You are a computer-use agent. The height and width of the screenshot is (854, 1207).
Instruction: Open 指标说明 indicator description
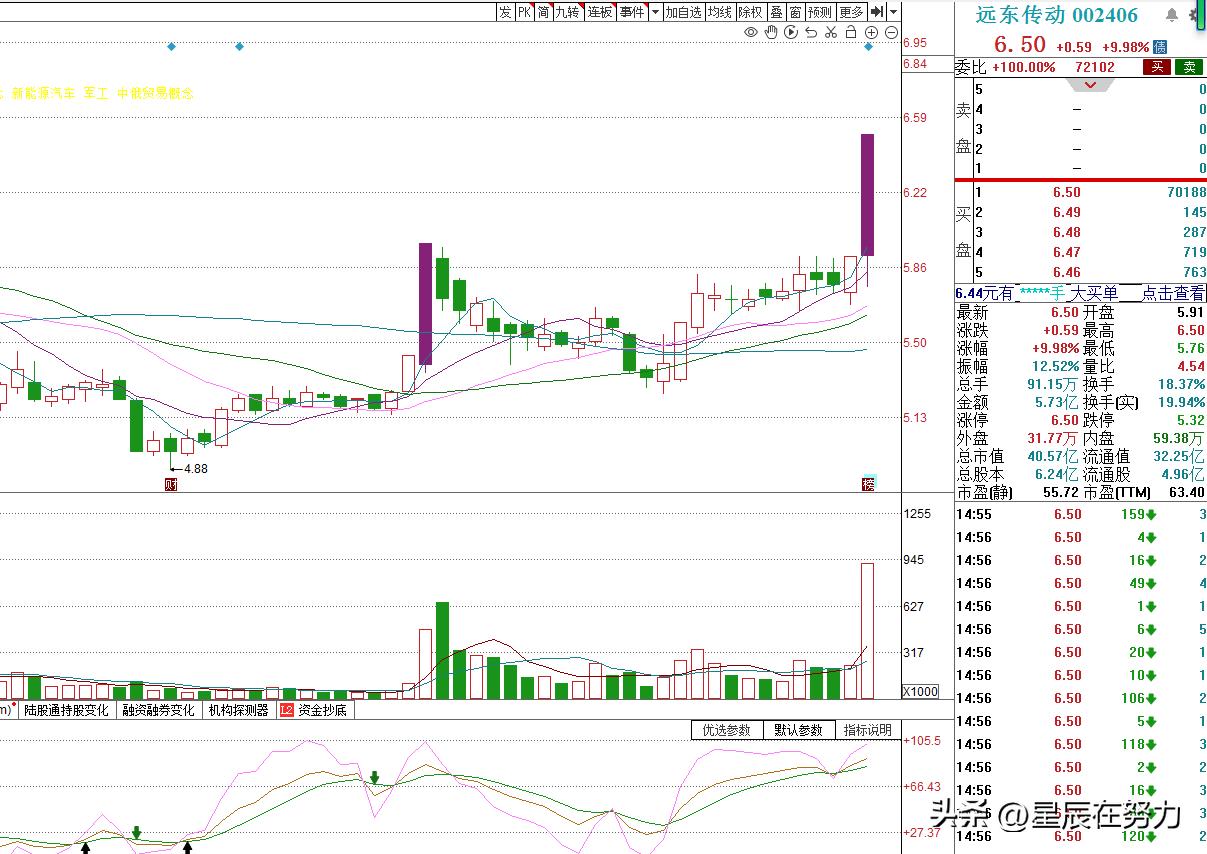(x=868, y=730)
